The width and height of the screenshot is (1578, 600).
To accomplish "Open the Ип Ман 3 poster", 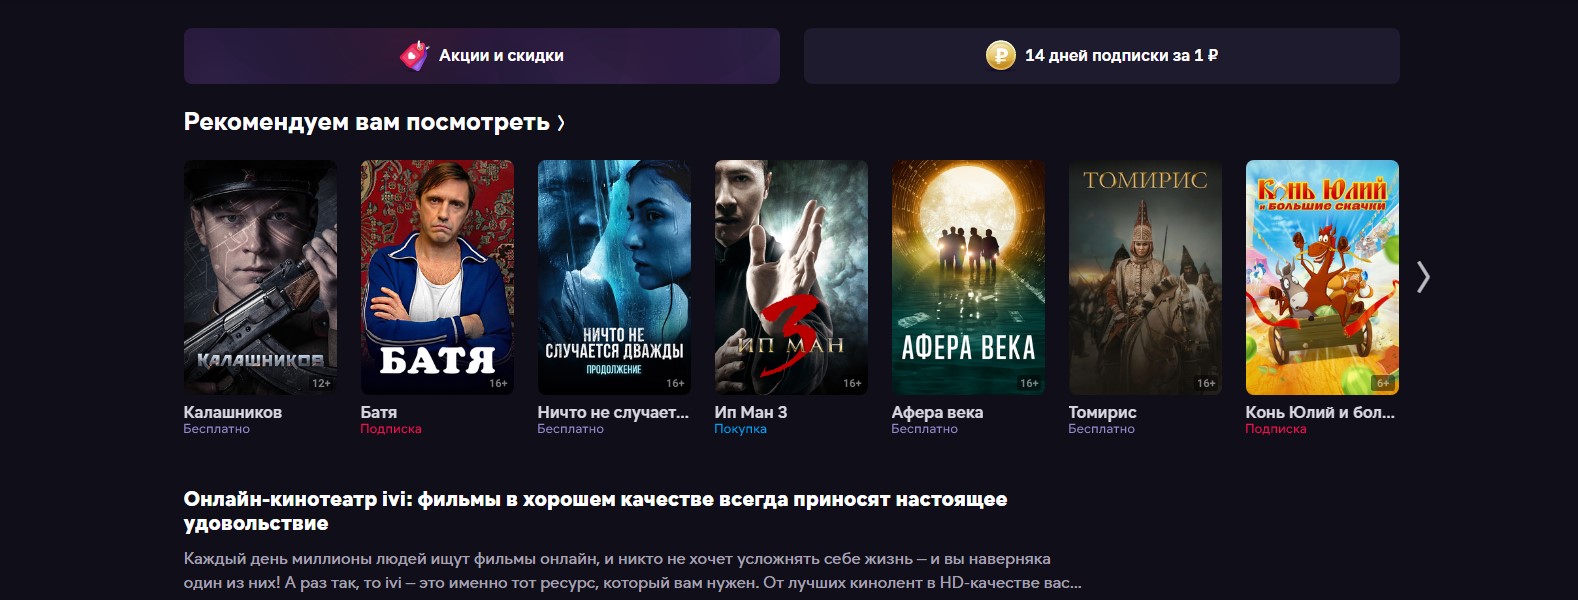I will (791, 277).
